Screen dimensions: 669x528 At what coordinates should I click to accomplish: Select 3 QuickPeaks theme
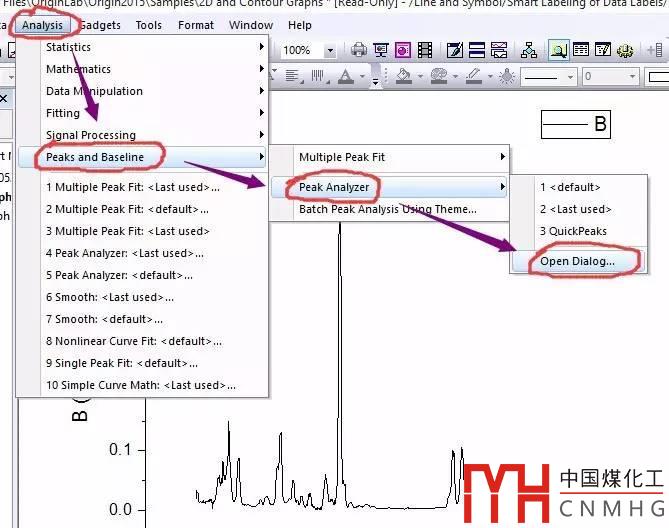(x=579, y=231)
